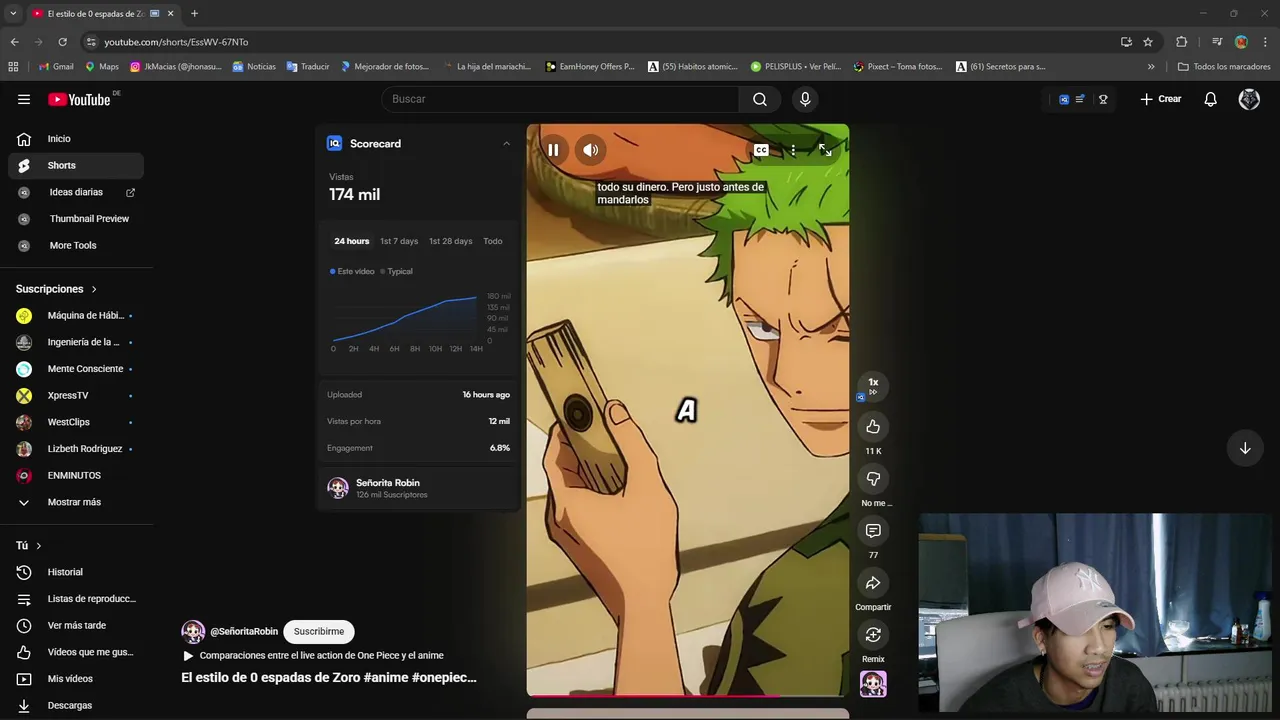
Task: Open the sound thumbnail under Remix
Action: pyautogui.click(x=873, y=684)
